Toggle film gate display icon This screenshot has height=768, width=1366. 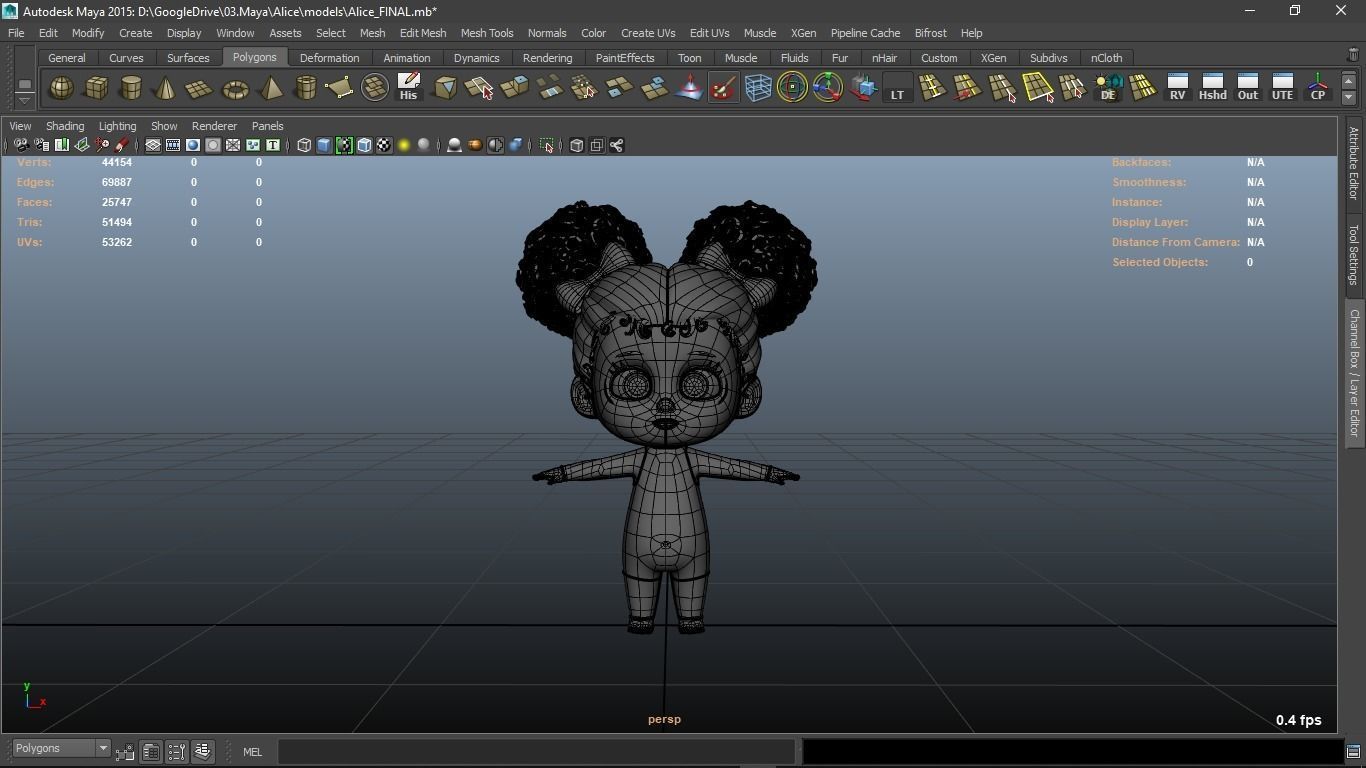pyautogui.click(x=173, y=145)
